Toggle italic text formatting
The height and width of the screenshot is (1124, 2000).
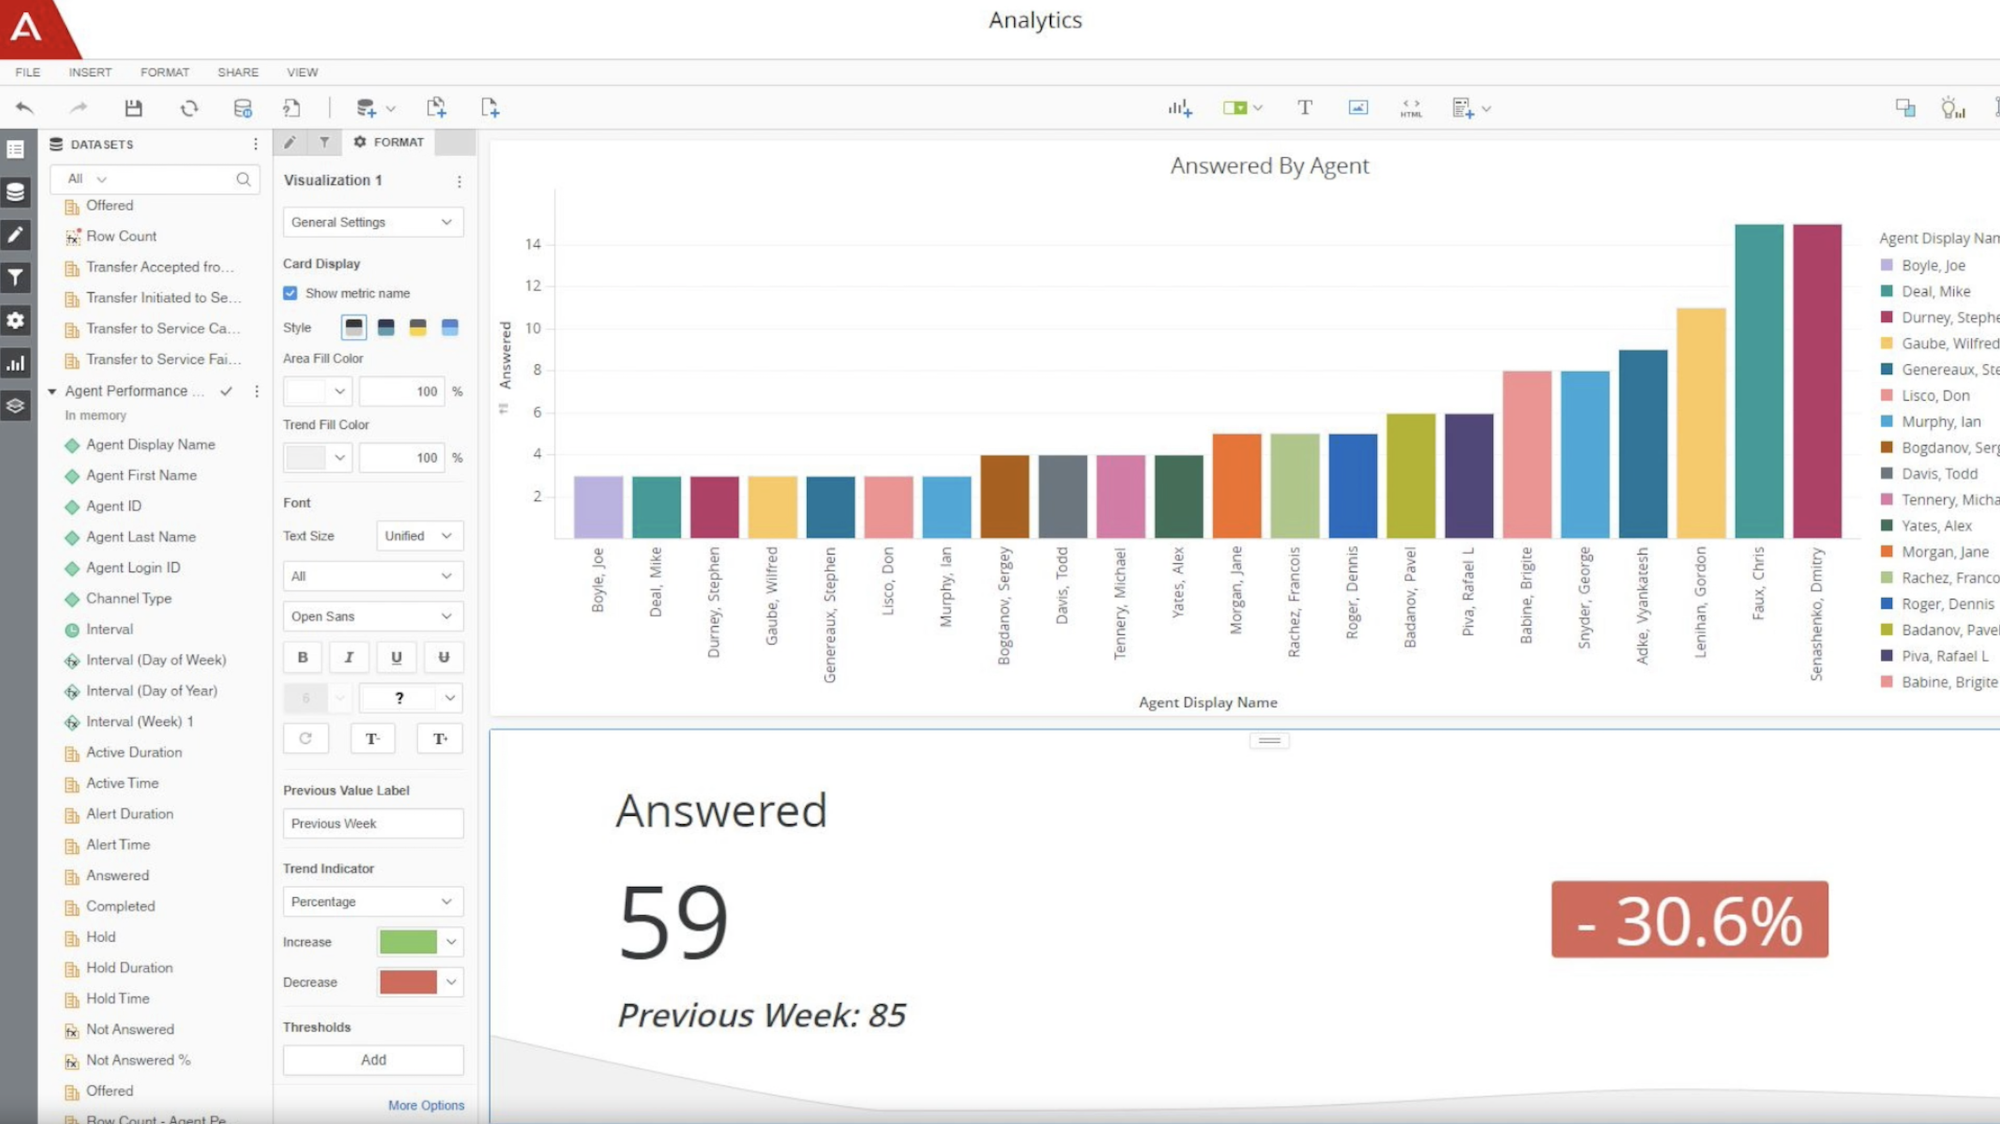350,657
